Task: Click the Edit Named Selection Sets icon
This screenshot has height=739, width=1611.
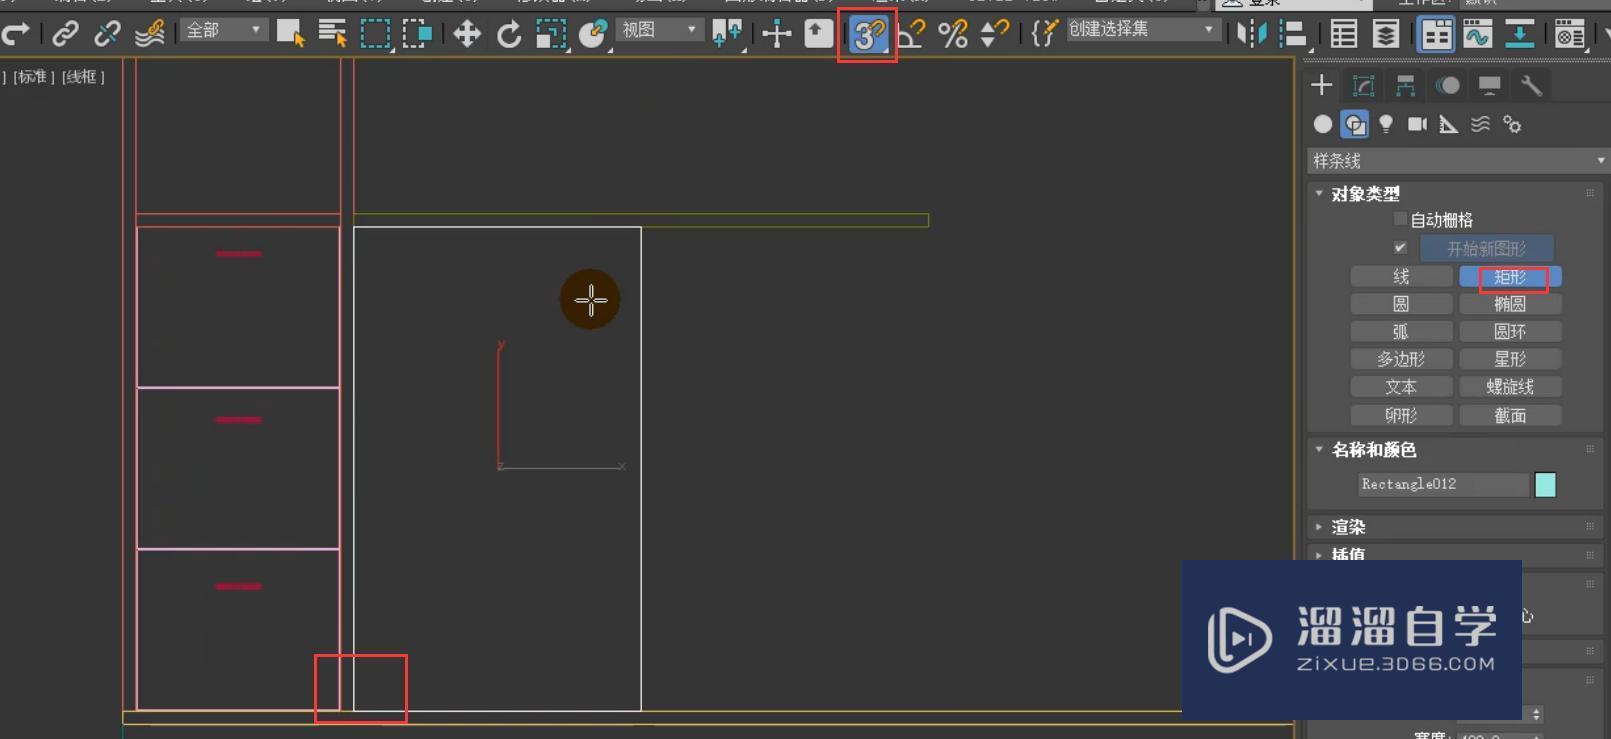Action: tap(1044, 34)
